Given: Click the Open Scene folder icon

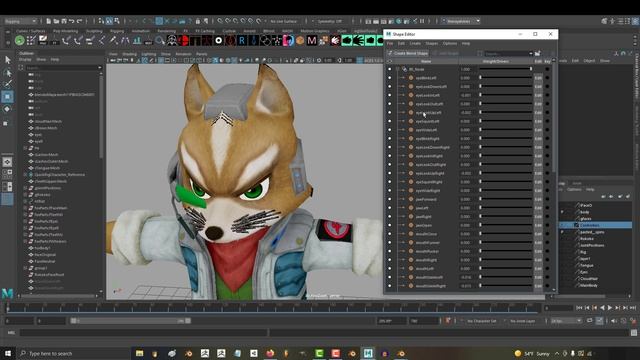Looking at the screenshot, I should click(x=56, y=21).
